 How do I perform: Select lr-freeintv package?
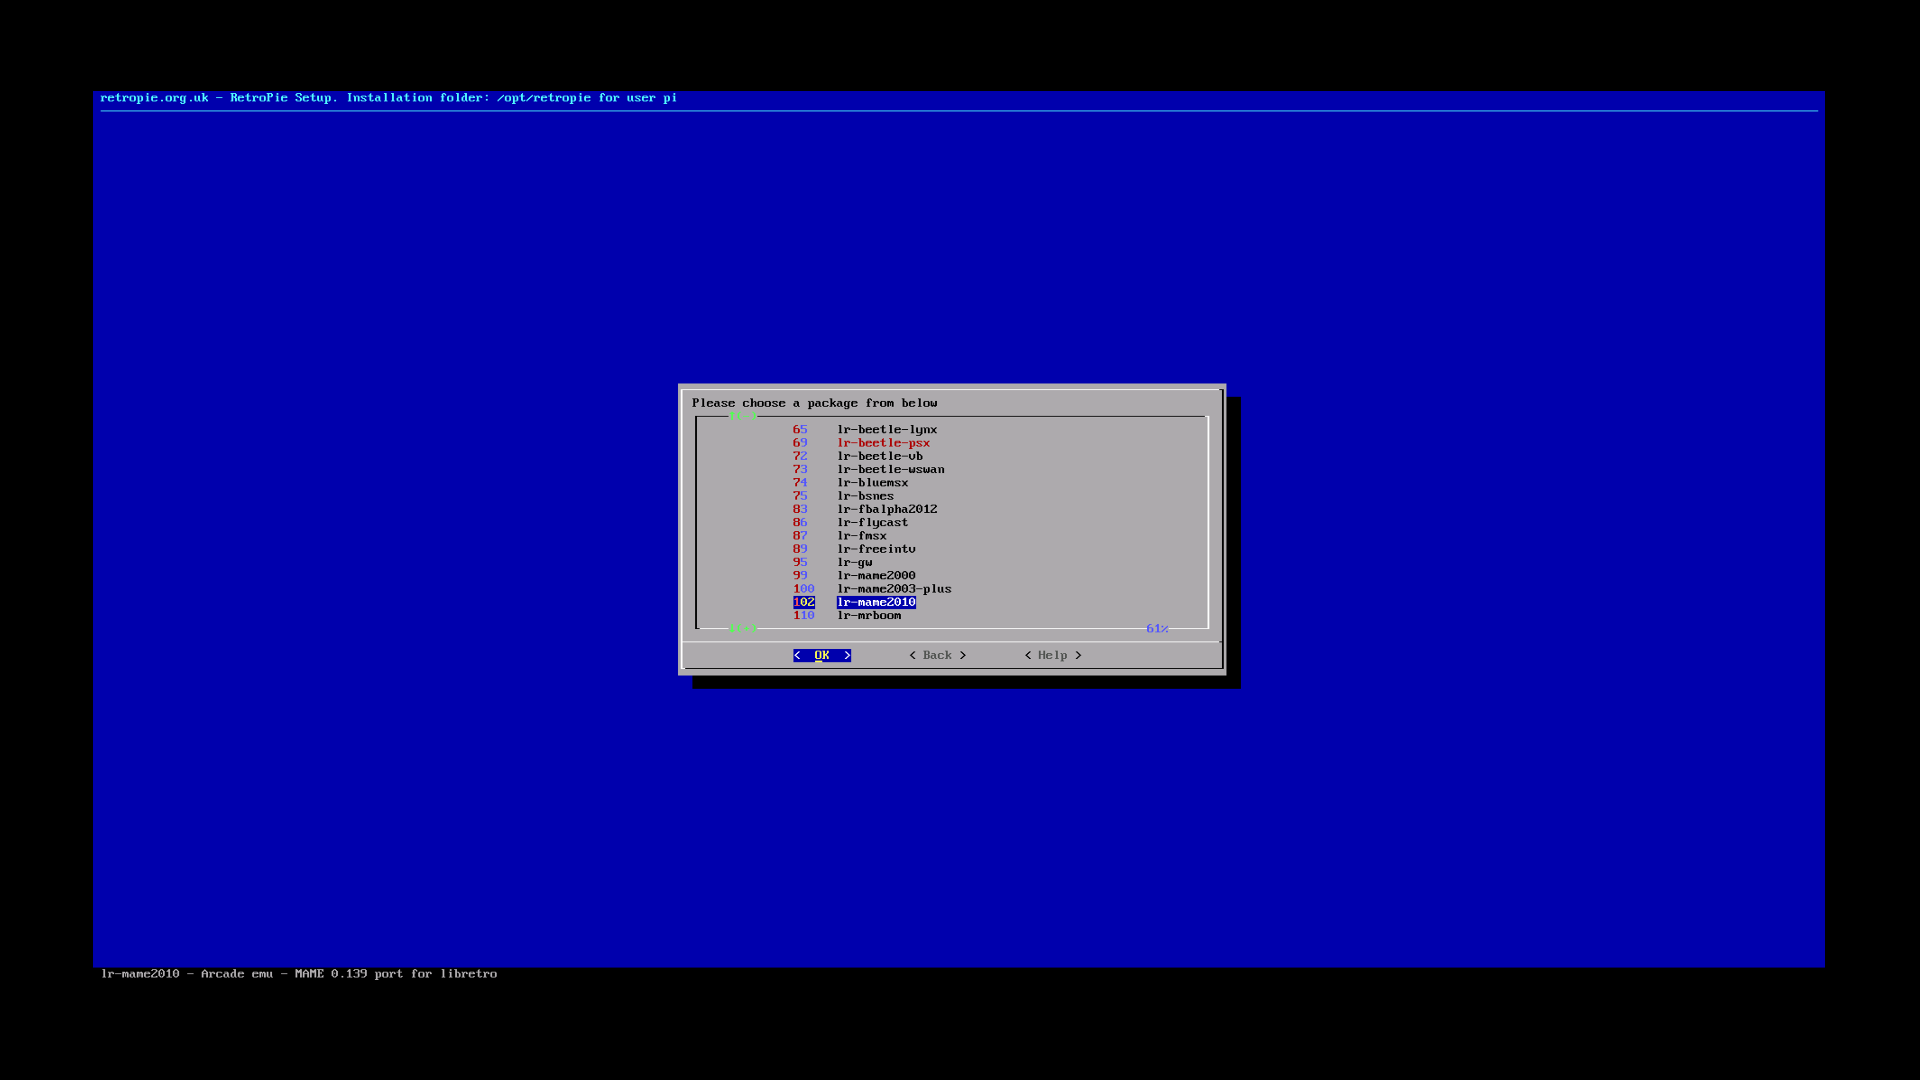(x=876, y=549)
